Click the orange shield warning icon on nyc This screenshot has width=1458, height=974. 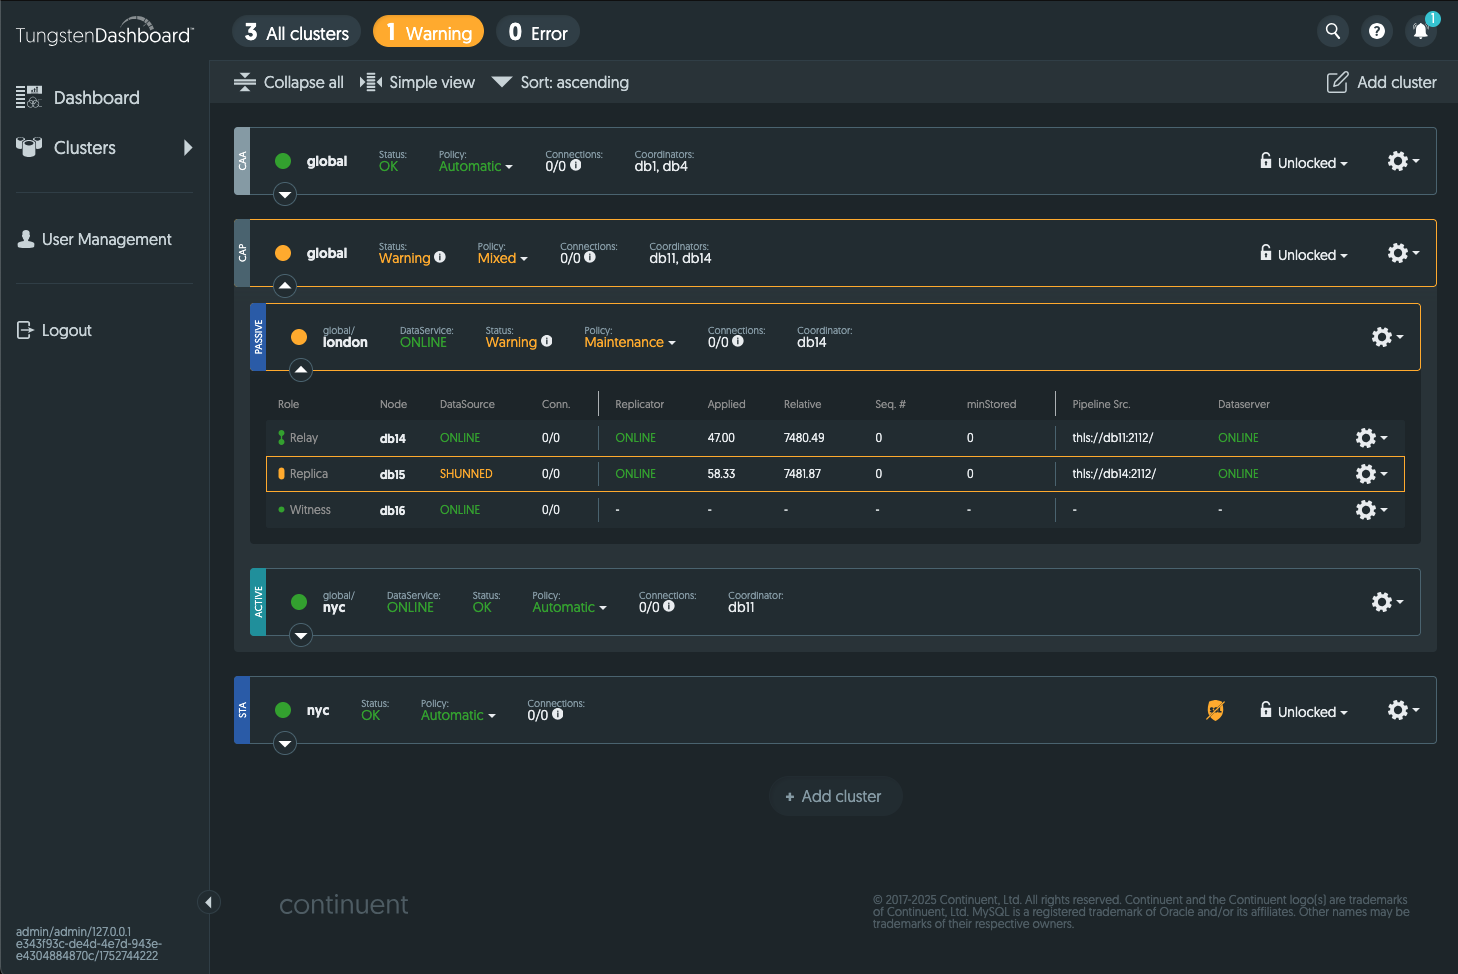pyautogui.click(x=1215, y=710)
